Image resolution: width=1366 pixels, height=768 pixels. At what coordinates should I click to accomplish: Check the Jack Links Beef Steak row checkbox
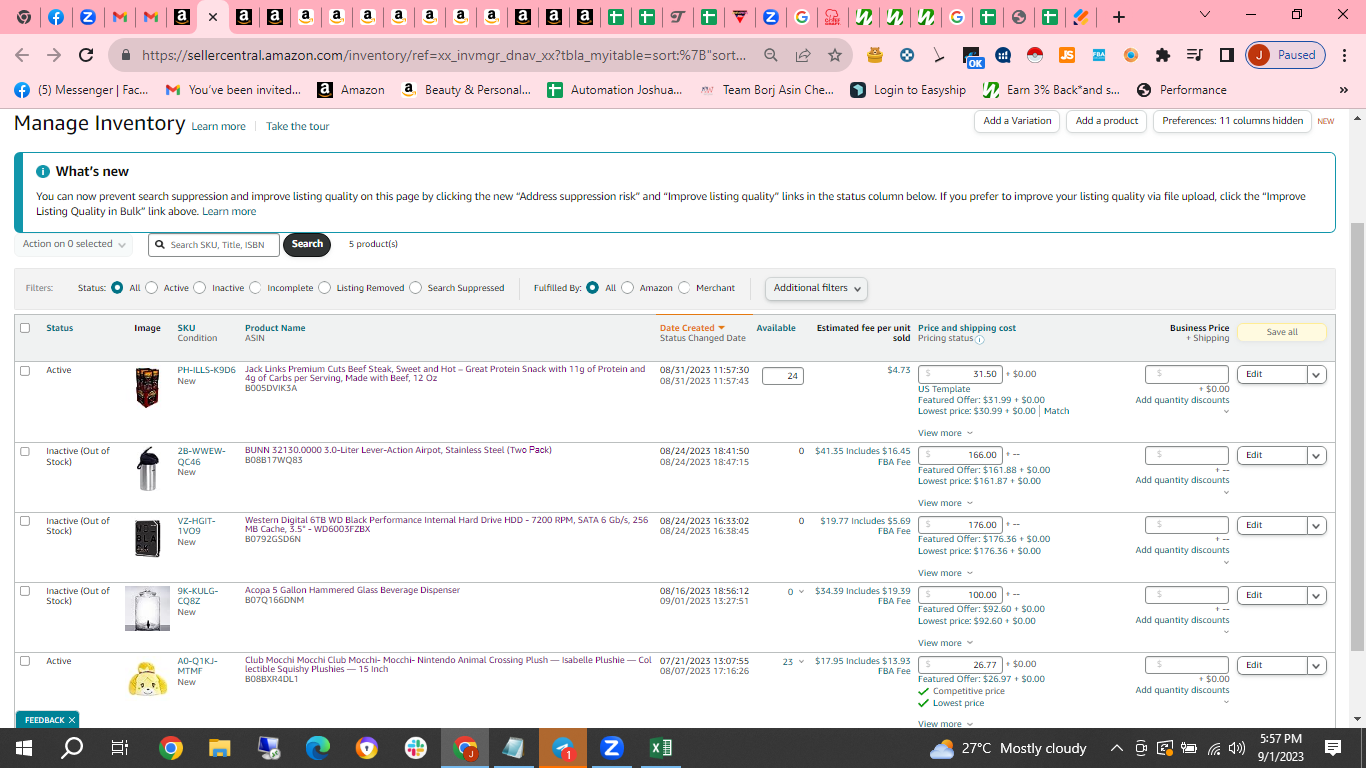click(x=25, y=371)
